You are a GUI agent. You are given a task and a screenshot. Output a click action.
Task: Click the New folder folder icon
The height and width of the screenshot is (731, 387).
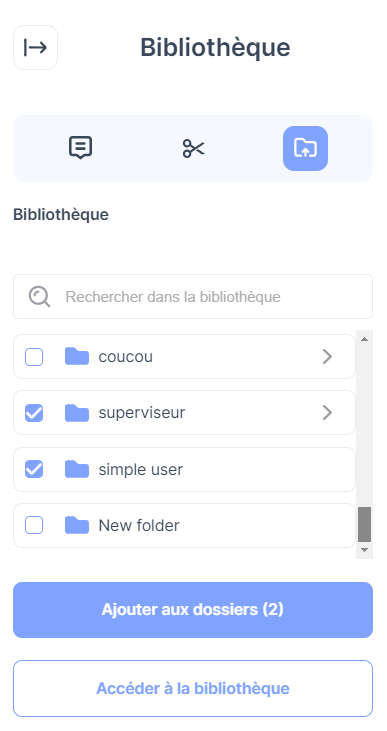(77, 525)
